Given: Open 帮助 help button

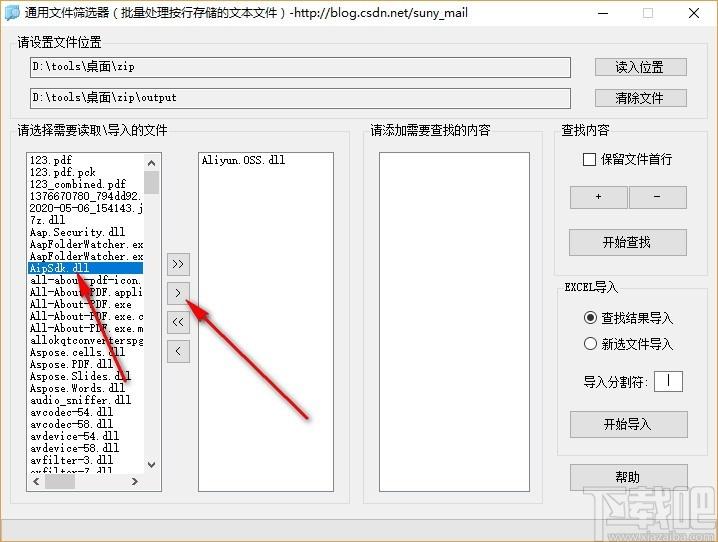Looking at the screenshot, I should 628,477.
